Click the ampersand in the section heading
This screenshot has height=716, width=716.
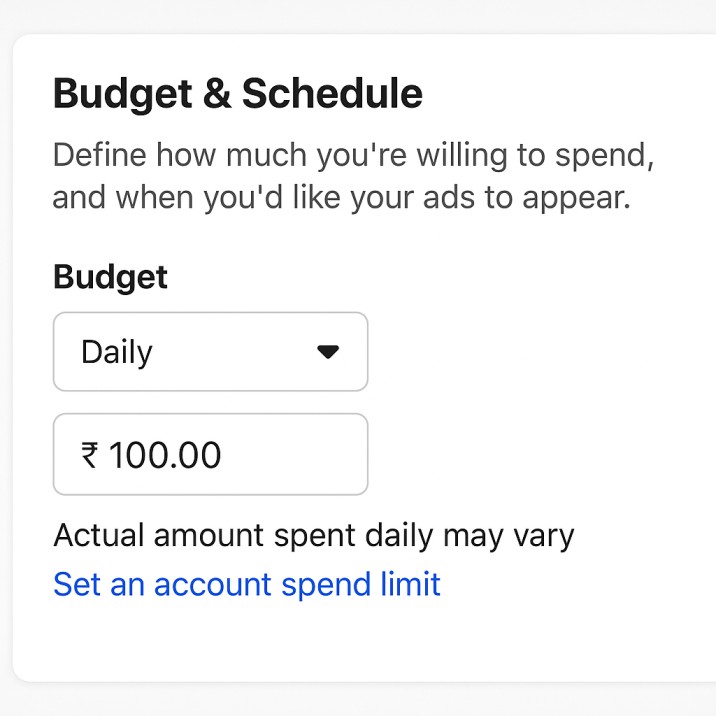[211, 94]
